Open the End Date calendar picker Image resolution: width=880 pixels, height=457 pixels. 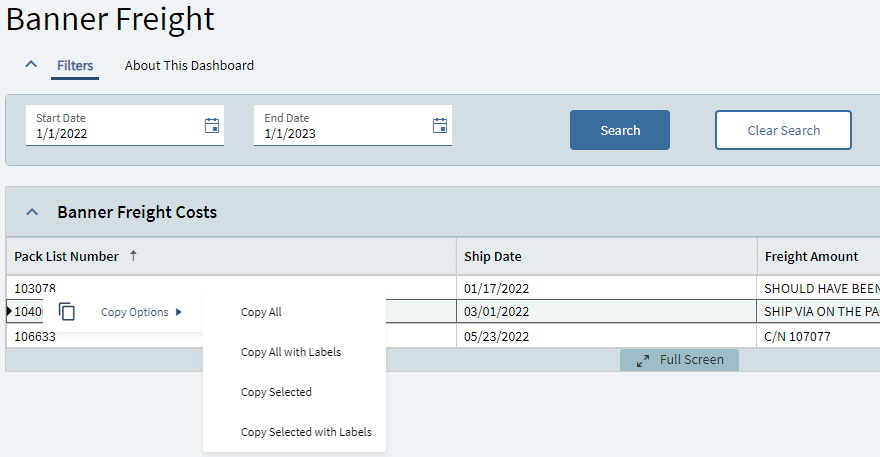click(x=440, y=125)
